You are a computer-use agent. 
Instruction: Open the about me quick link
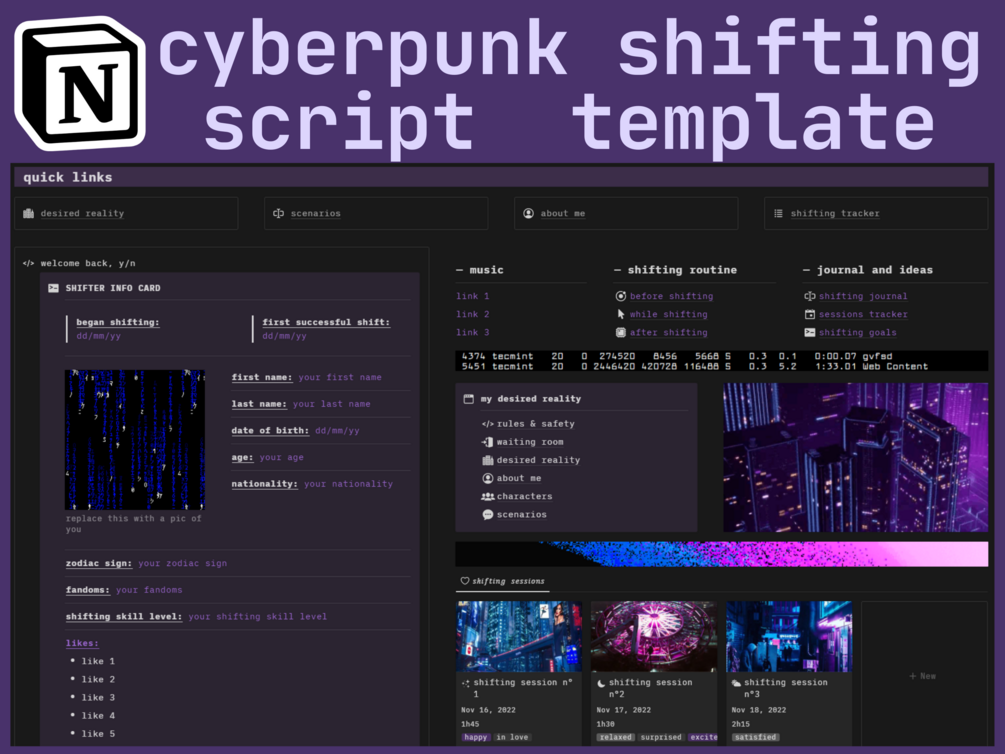point(626,214)
